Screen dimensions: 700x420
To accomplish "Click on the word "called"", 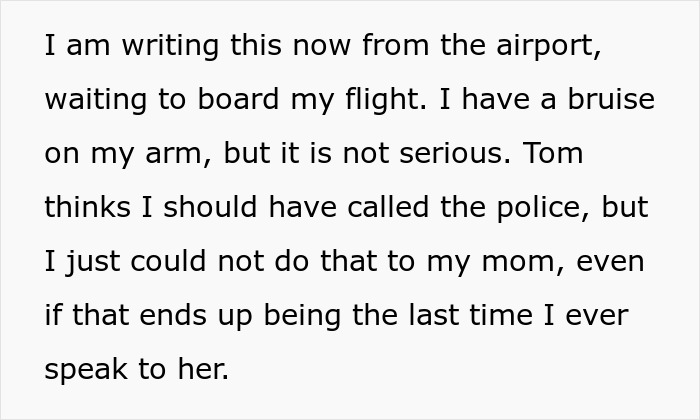I will click(x=388, y=207).
